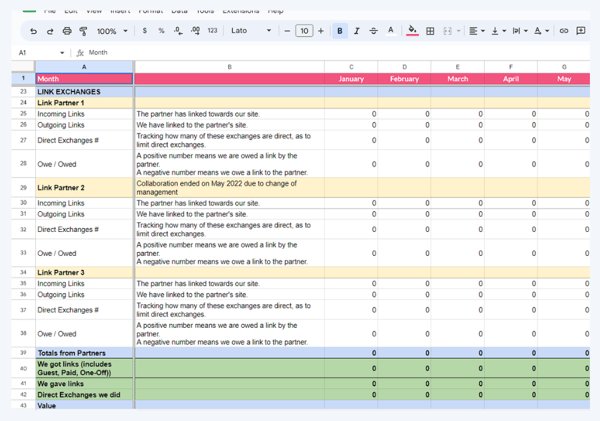
Task: Select the Link Partner 1 cell
Action: [x=84, y=103]
